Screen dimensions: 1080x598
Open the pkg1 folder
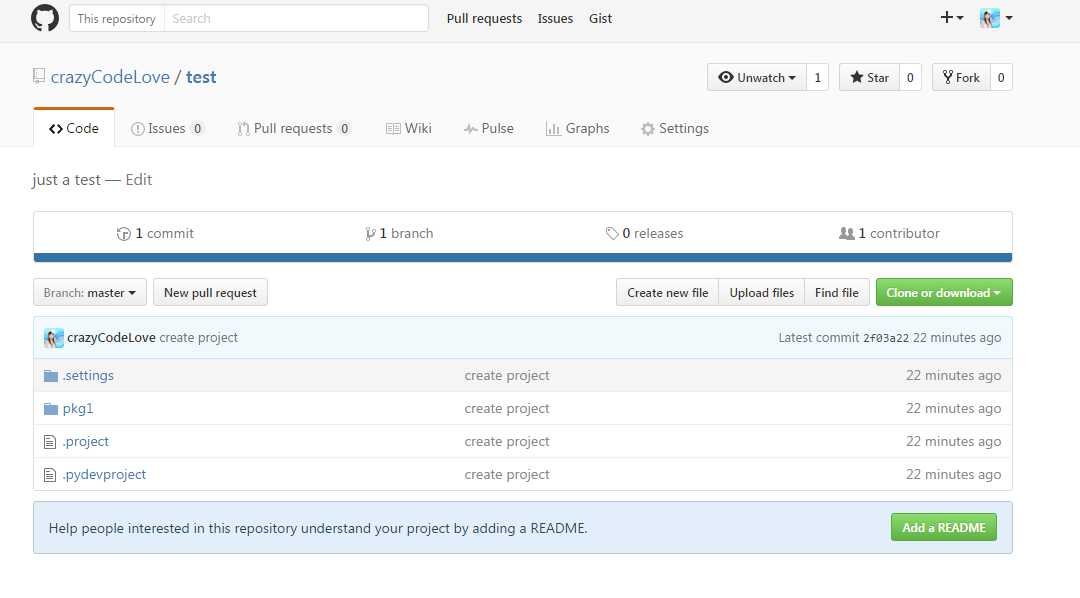click(x=78, y=409)
